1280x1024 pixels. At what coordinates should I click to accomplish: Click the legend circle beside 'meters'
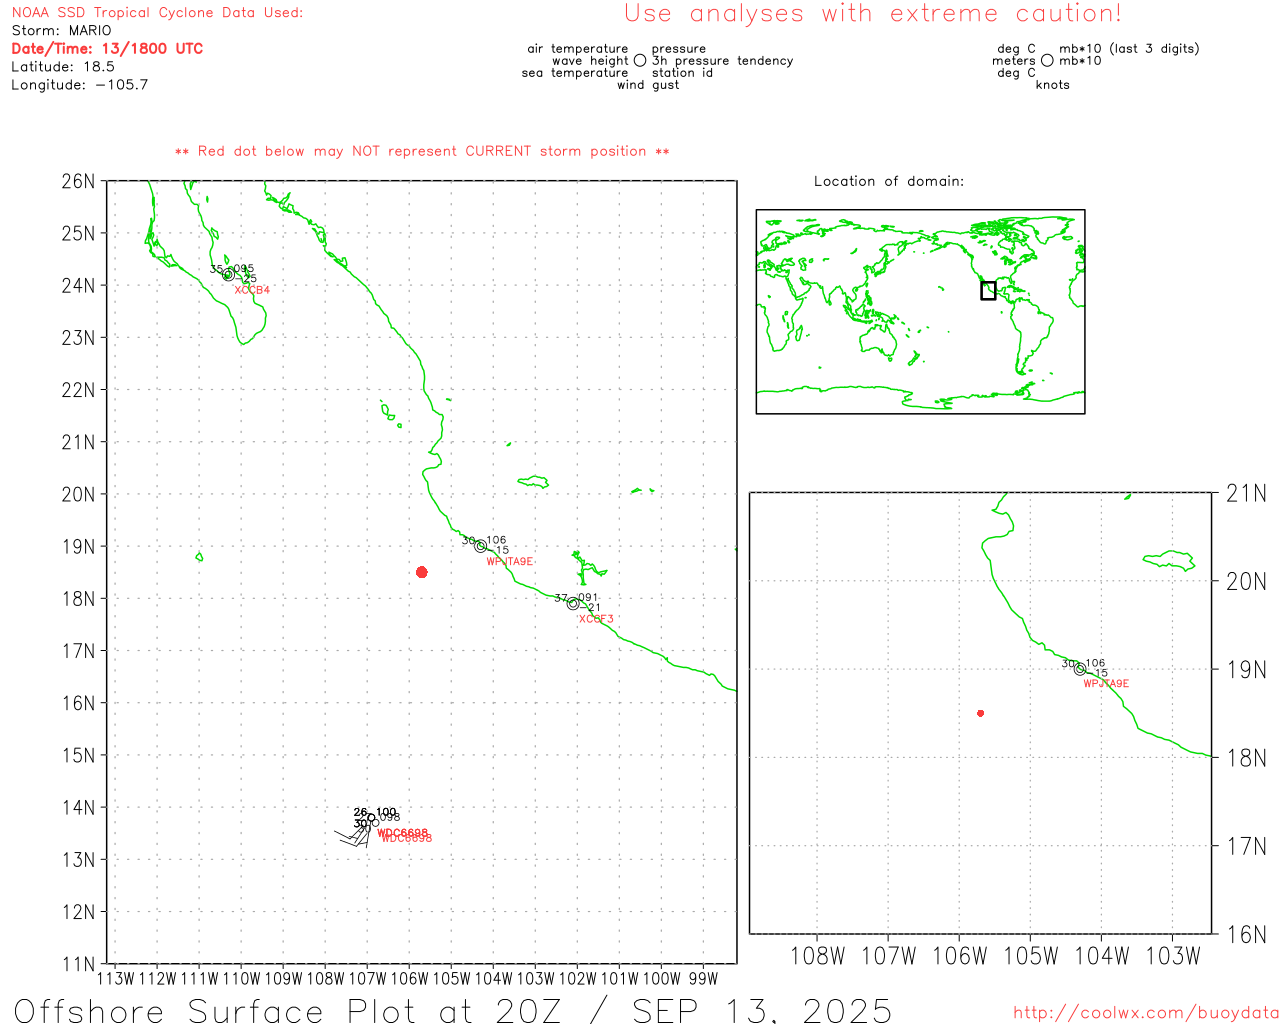[x=1047, y=61]
